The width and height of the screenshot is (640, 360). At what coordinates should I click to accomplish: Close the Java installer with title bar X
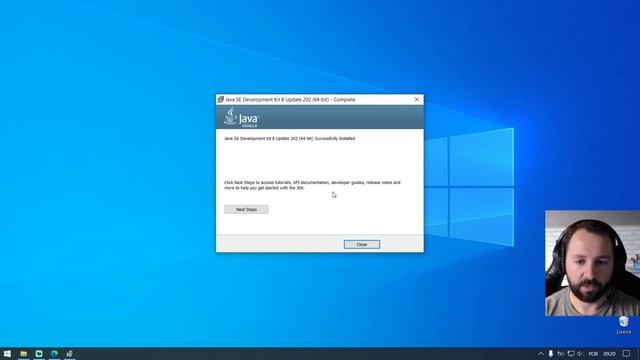(416, 99)
